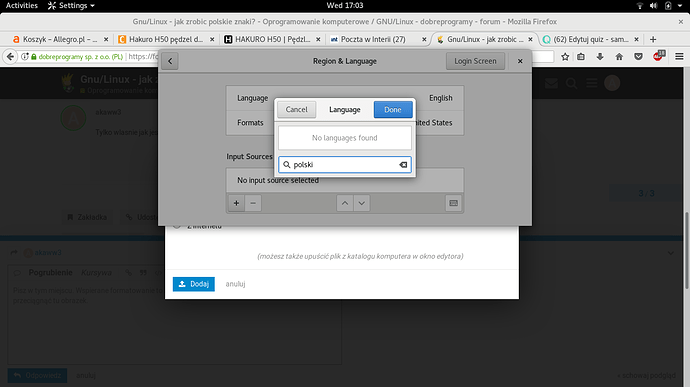Click the Cancel button in Language dialog
Viewport: 690px width, 387px height.
coord(296,110)
